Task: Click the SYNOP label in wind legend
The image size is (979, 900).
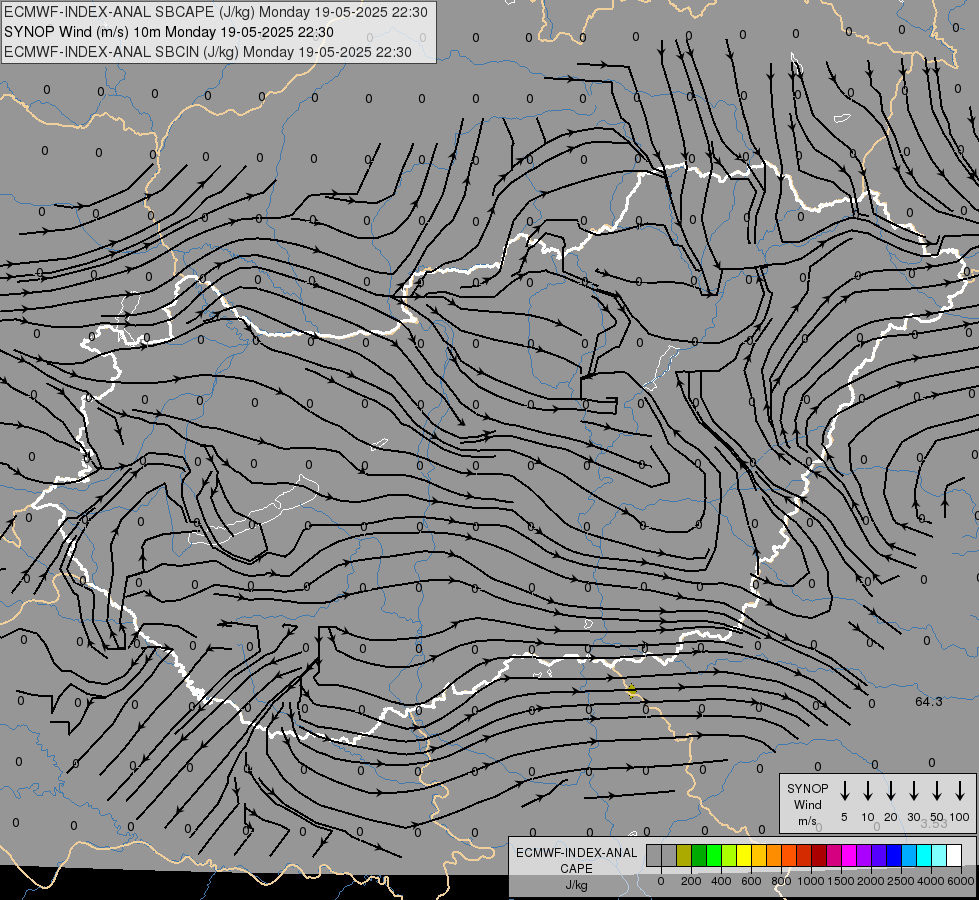Action: click(x=807, y=788)
